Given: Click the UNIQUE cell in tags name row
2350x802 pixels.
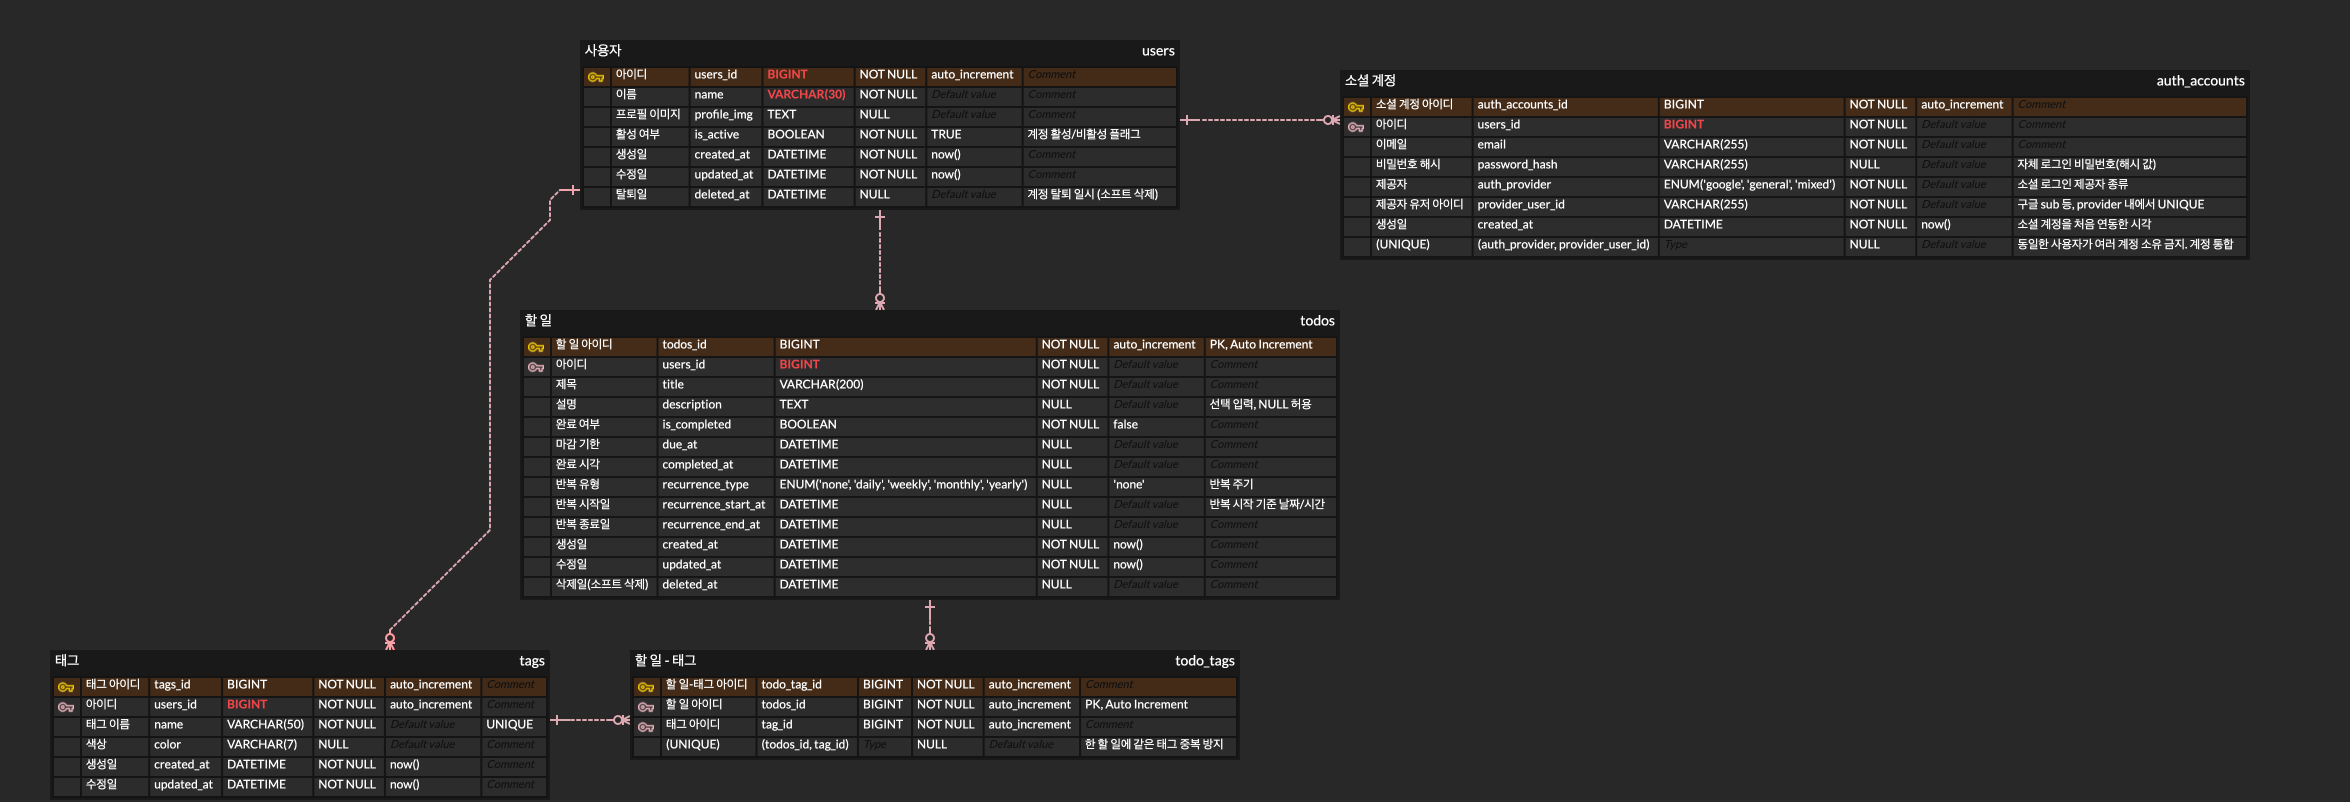Looking at the screenshot, I should pos(510,725).
